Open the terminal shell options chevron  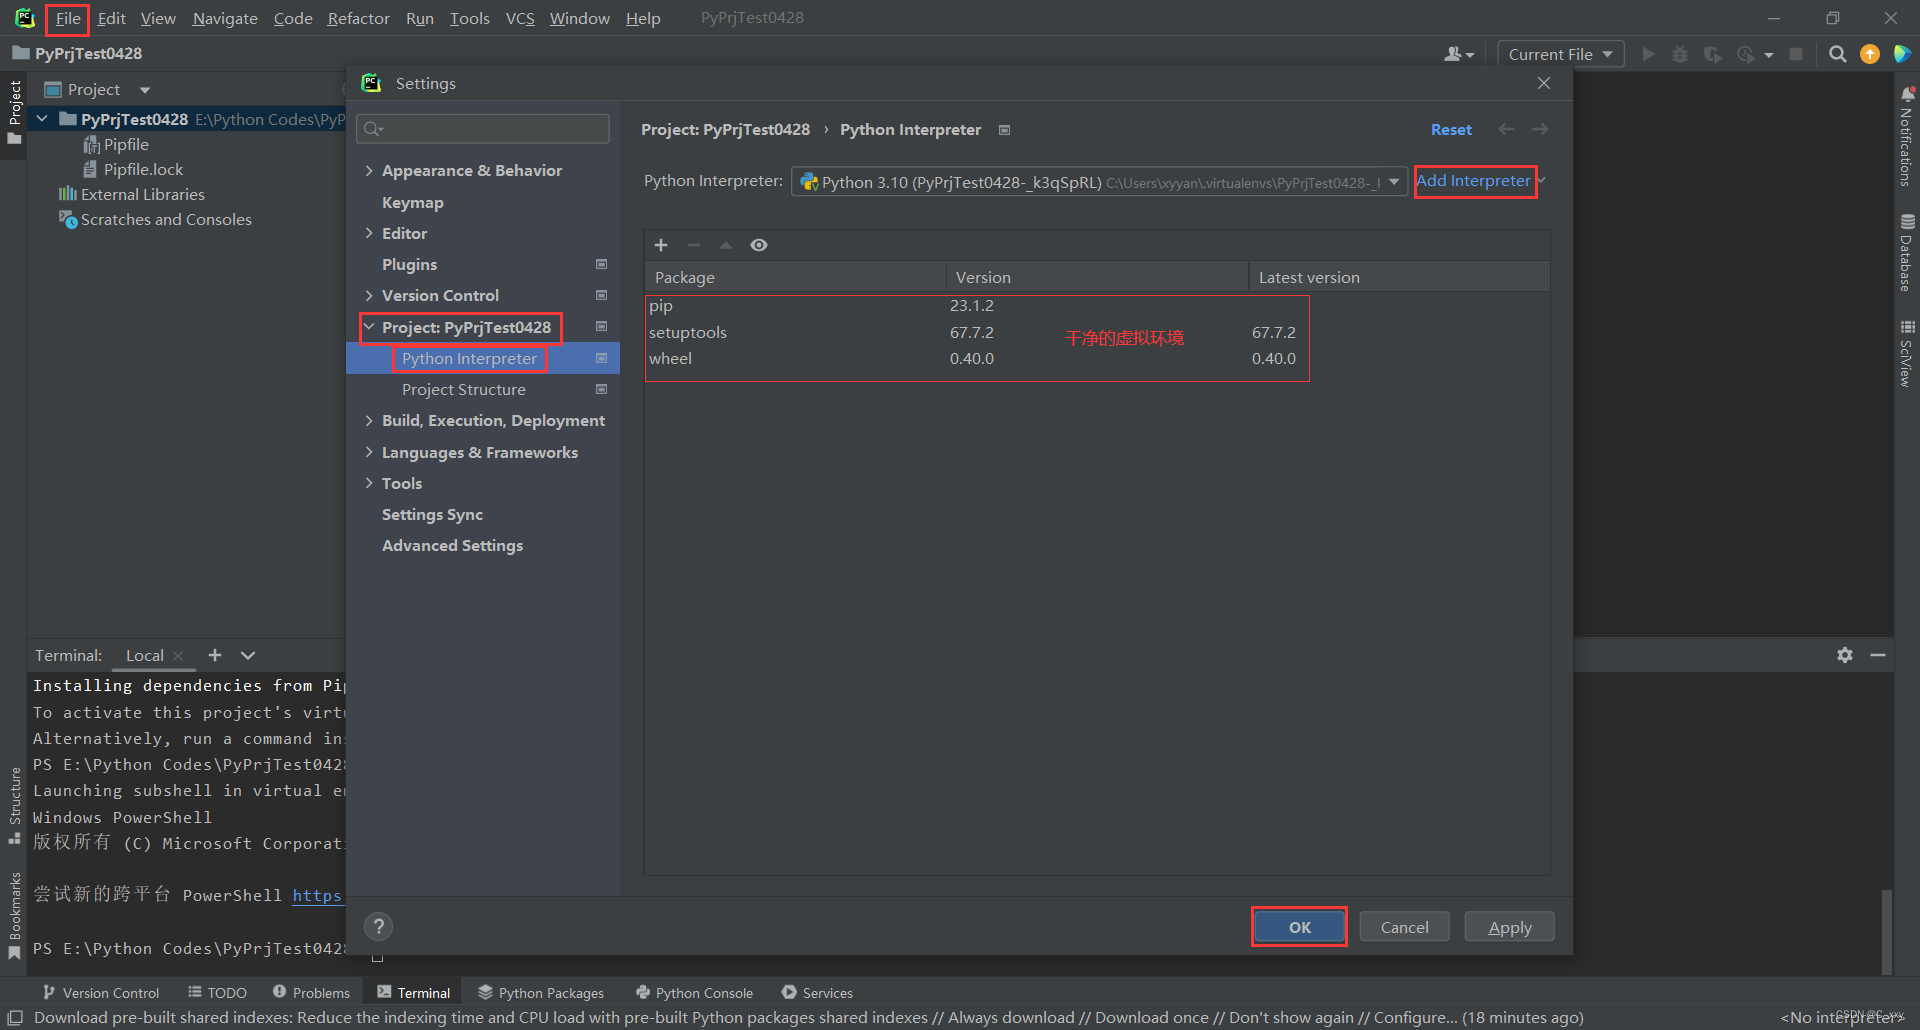pos(248,655)
